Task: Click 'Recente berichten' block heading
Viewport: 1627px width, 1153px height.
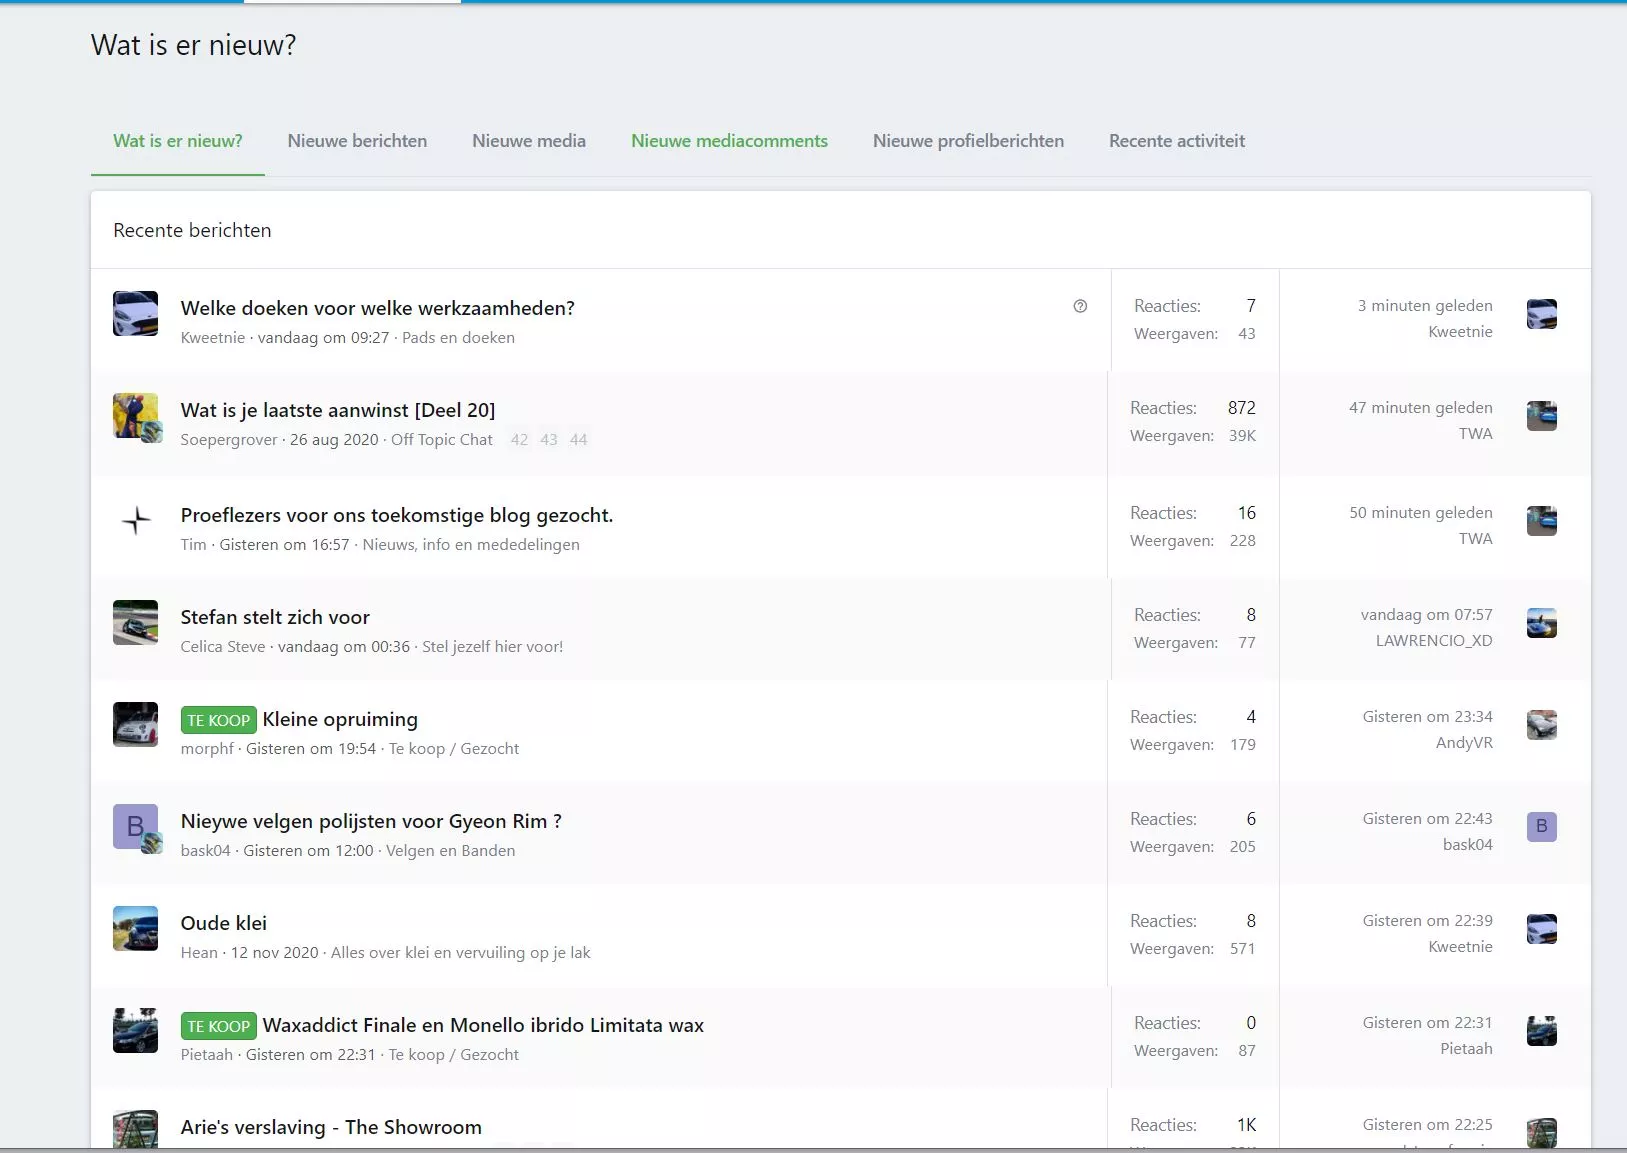Action: (x=192, y=230)
